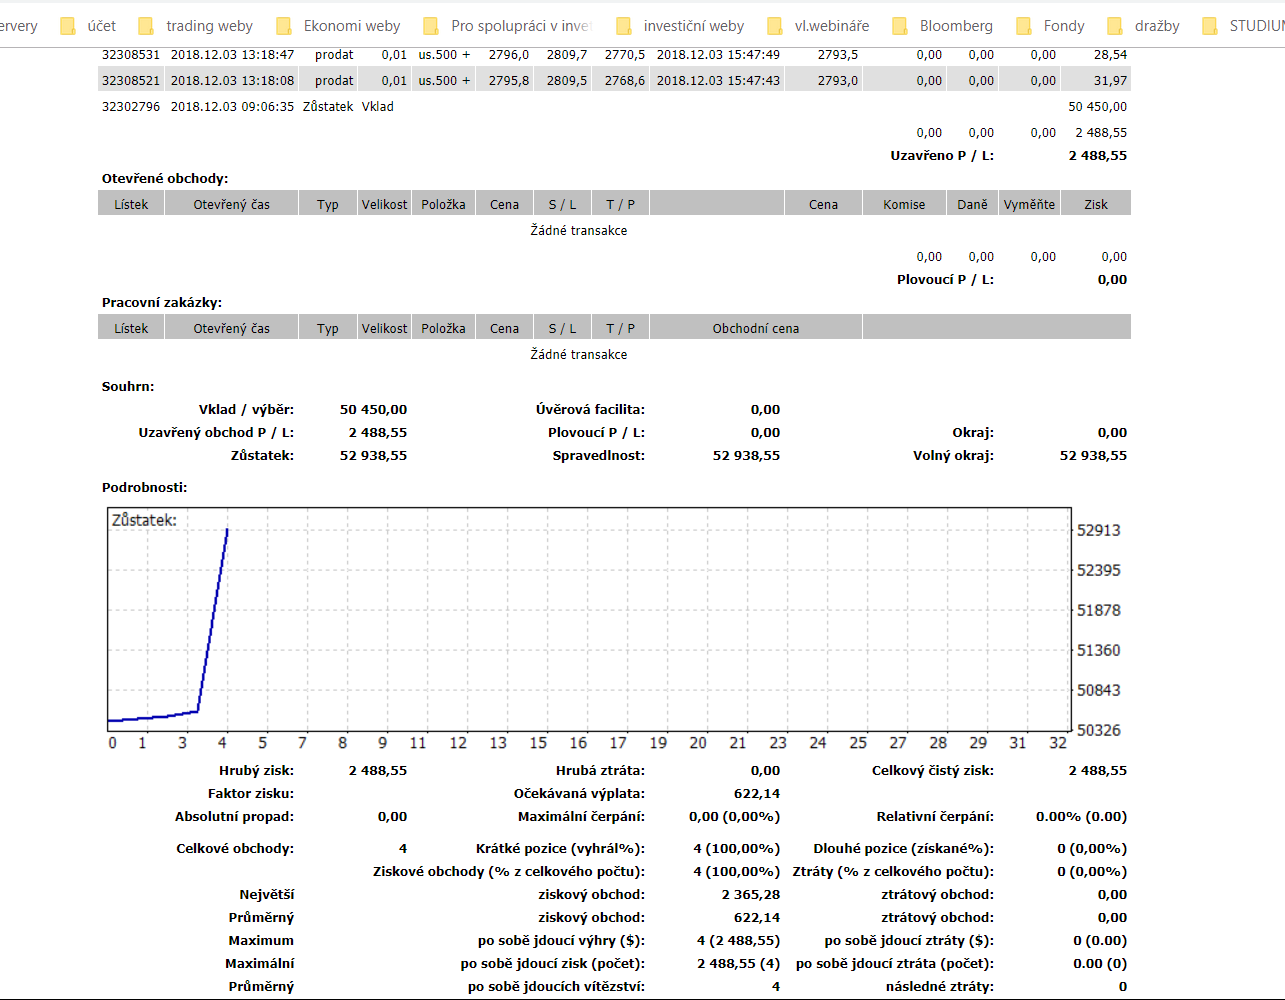The image size is (1285, 1000).
Task: Click the Úvěrová facilita label
Action: 590,410
